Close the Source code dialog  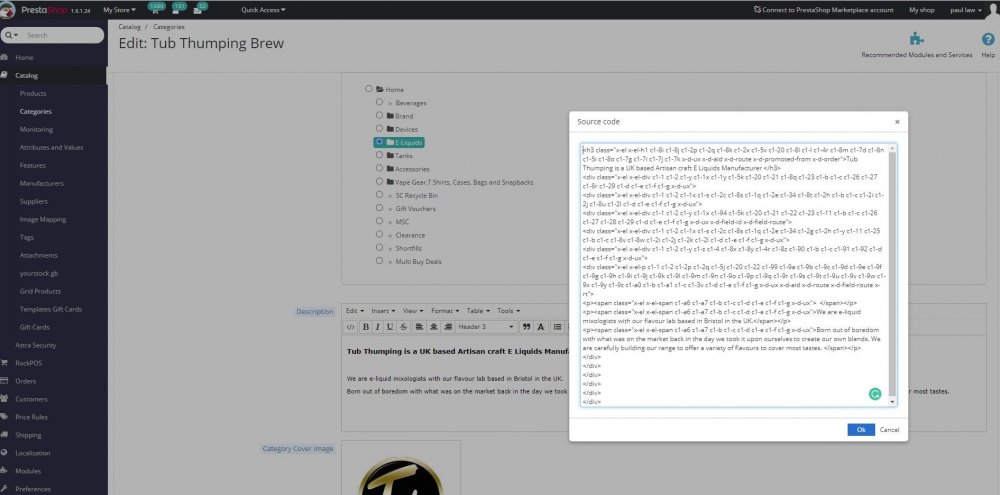pos(897,122)
